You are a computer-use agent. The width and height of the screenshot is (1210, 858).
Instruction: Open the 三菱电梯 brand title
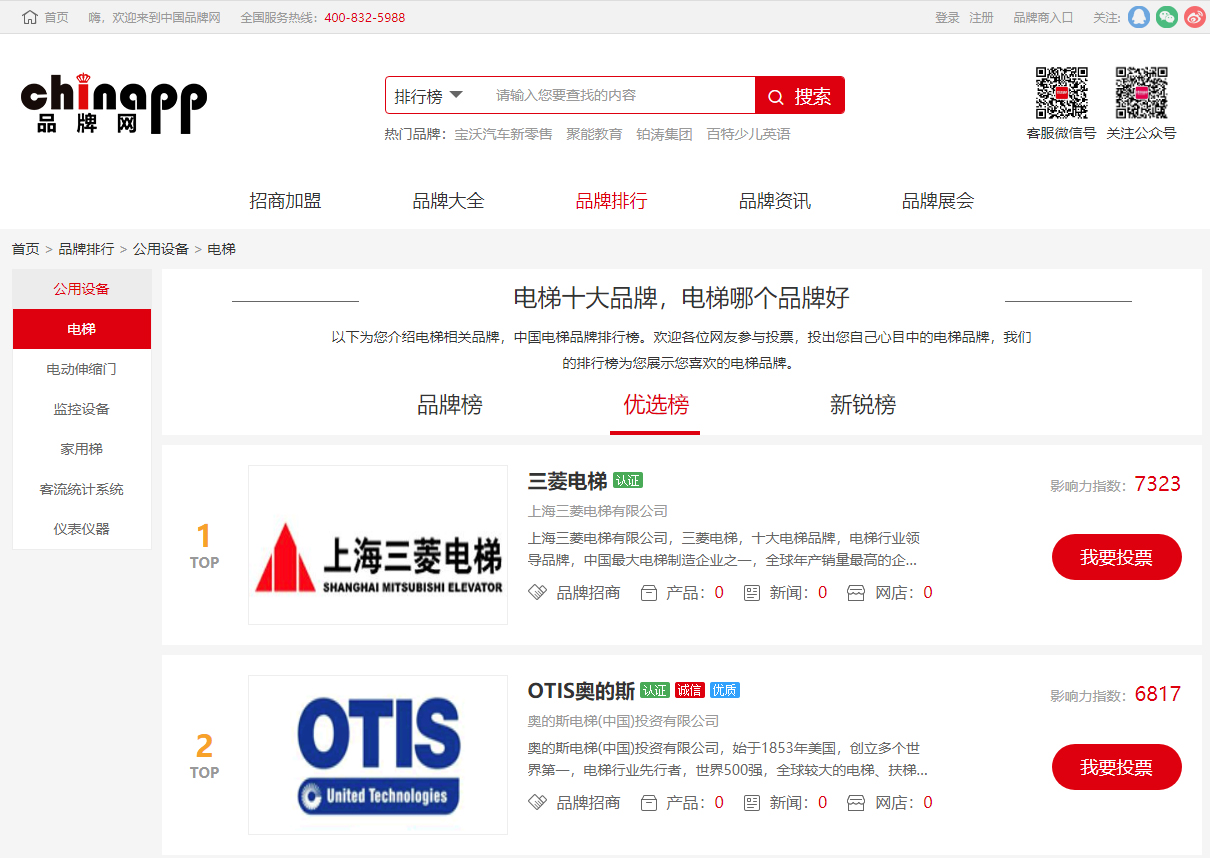click(x=567, y=482)
